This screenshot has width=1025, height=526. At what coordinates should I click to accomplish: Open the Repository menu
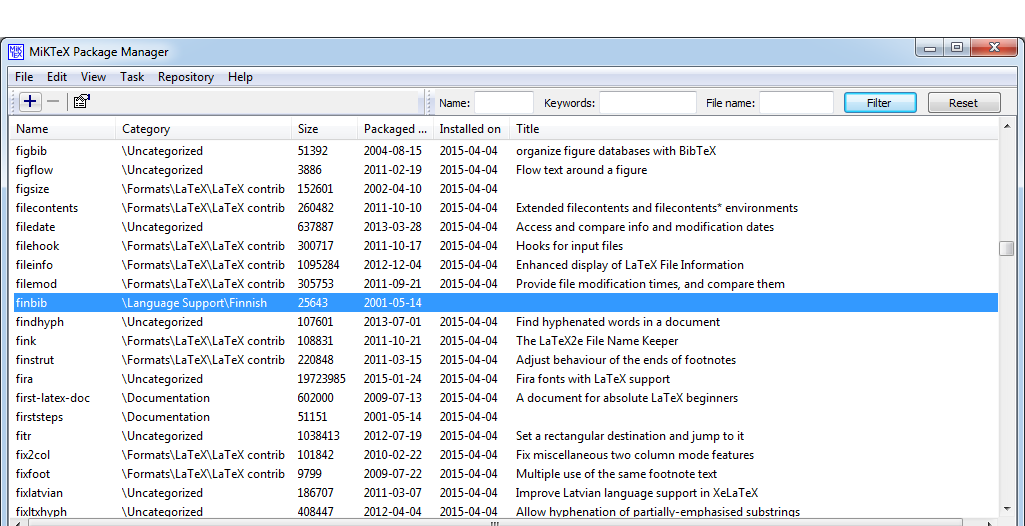click(186, 77)
